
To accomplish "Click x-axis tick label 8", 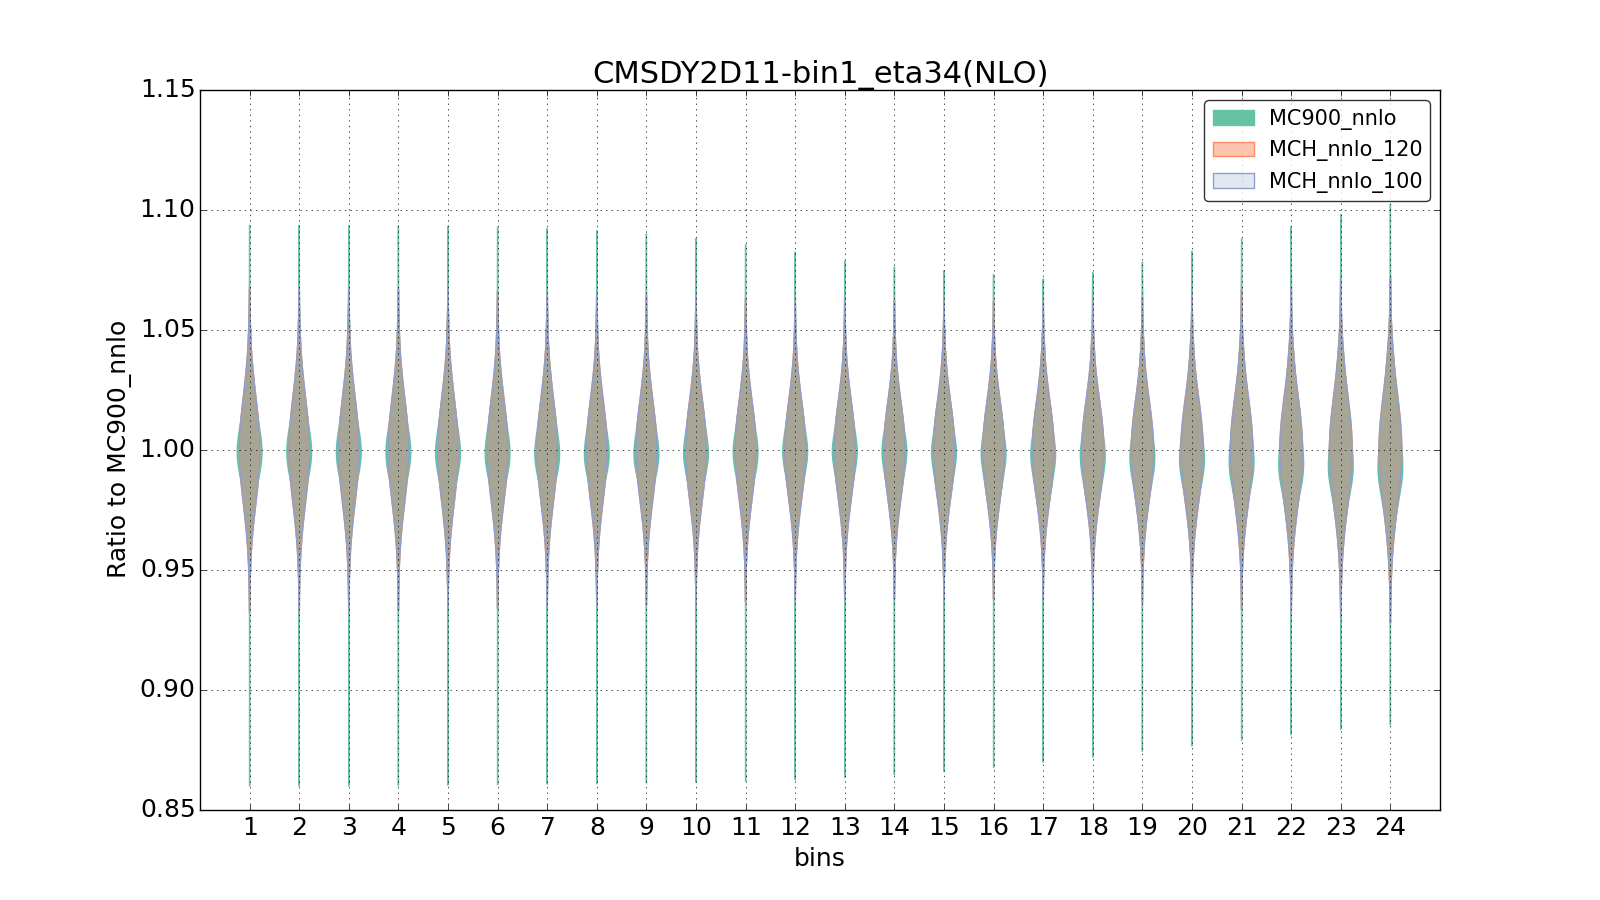I will coord(597,828).
